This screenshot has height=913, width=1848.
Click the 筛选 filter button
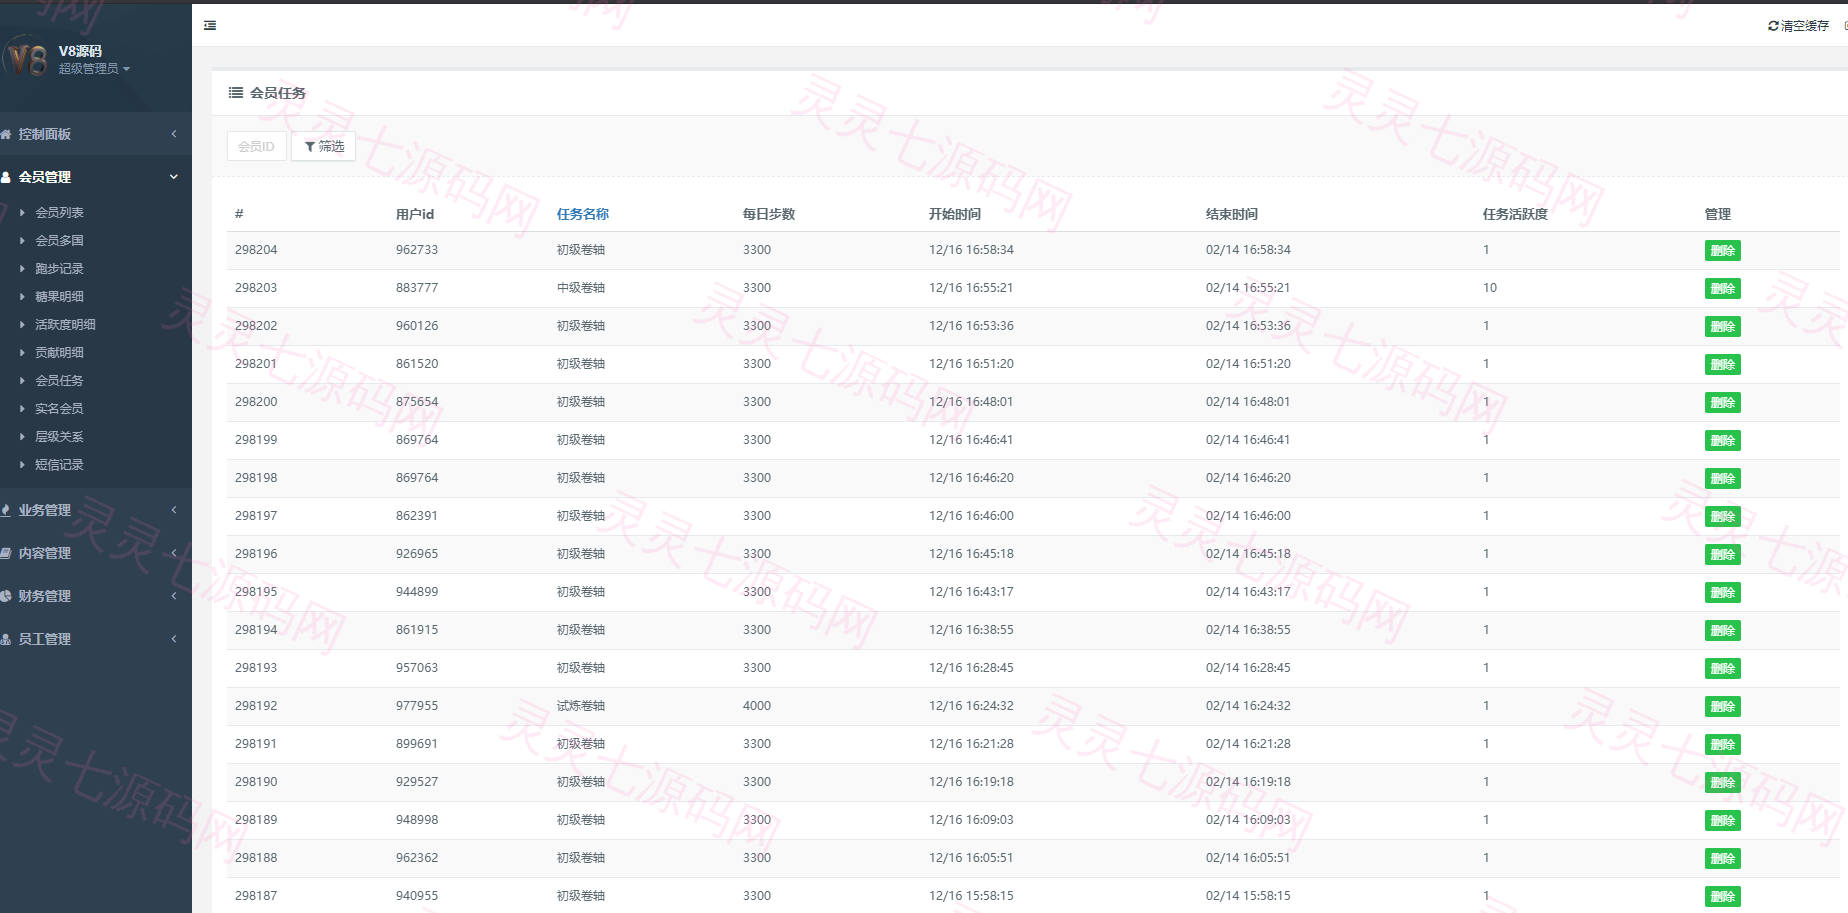pos(324,146)
